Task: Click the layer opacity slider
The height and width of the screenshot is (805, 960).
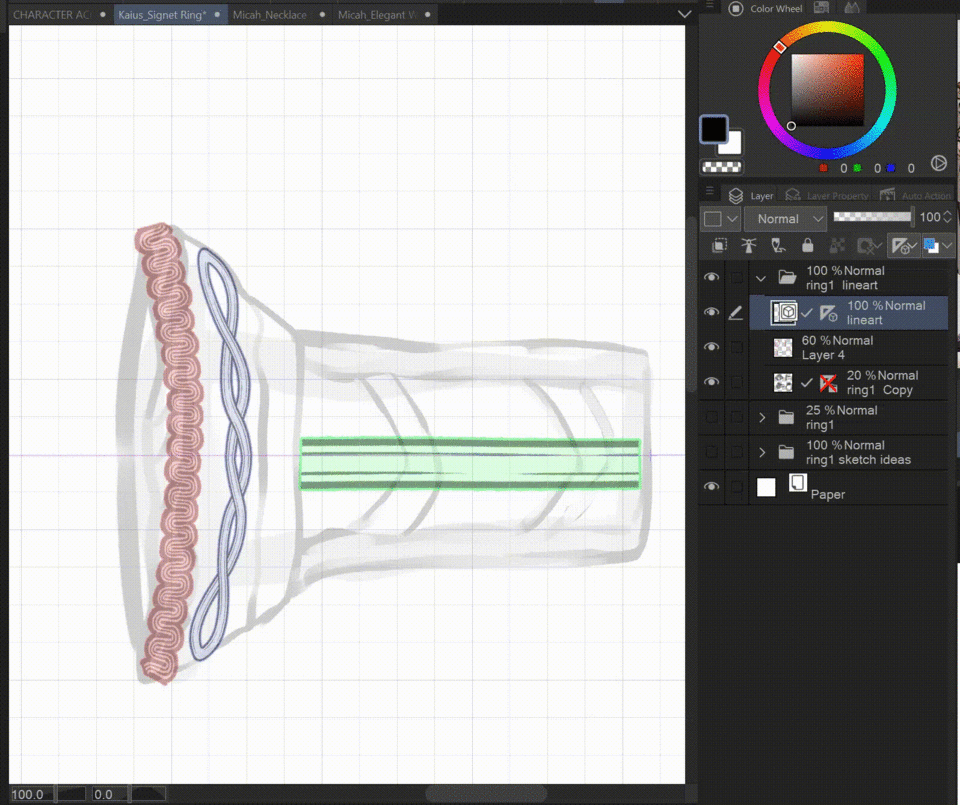Action: pyautogui.click(x=872, y=217)
